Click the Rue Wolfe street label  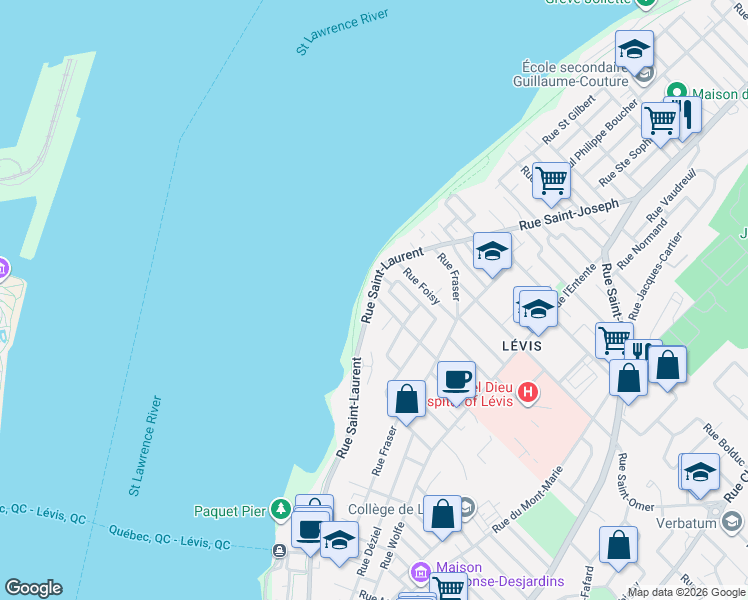392,545
